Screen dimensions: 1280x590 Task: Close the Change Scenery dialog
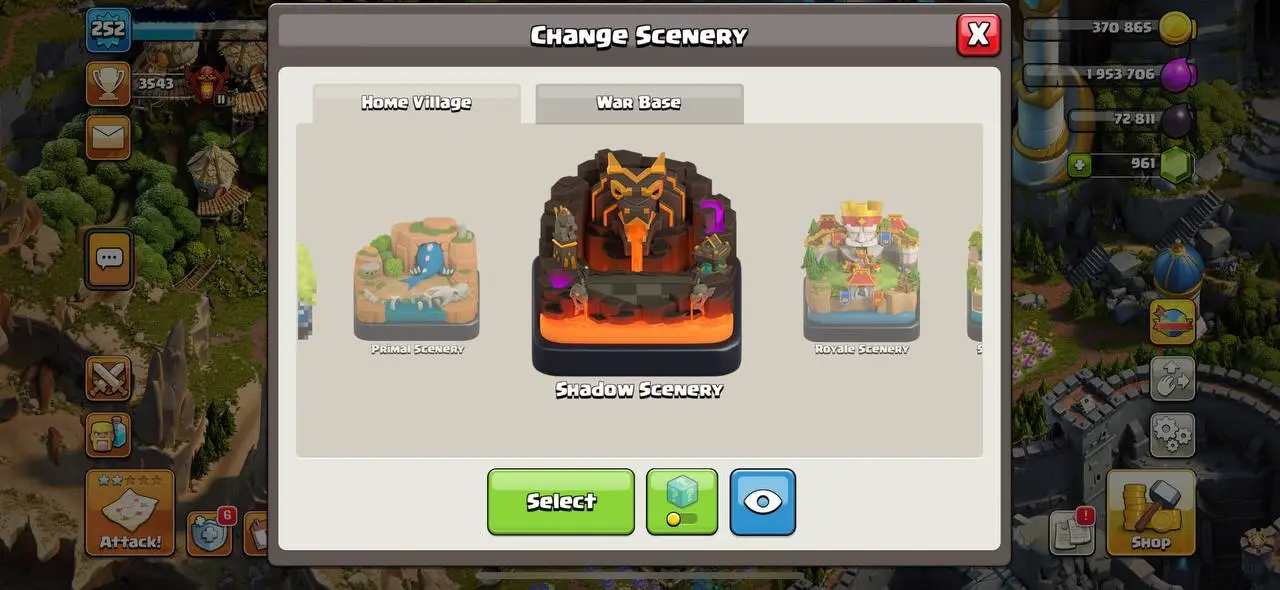click(978, 35)
